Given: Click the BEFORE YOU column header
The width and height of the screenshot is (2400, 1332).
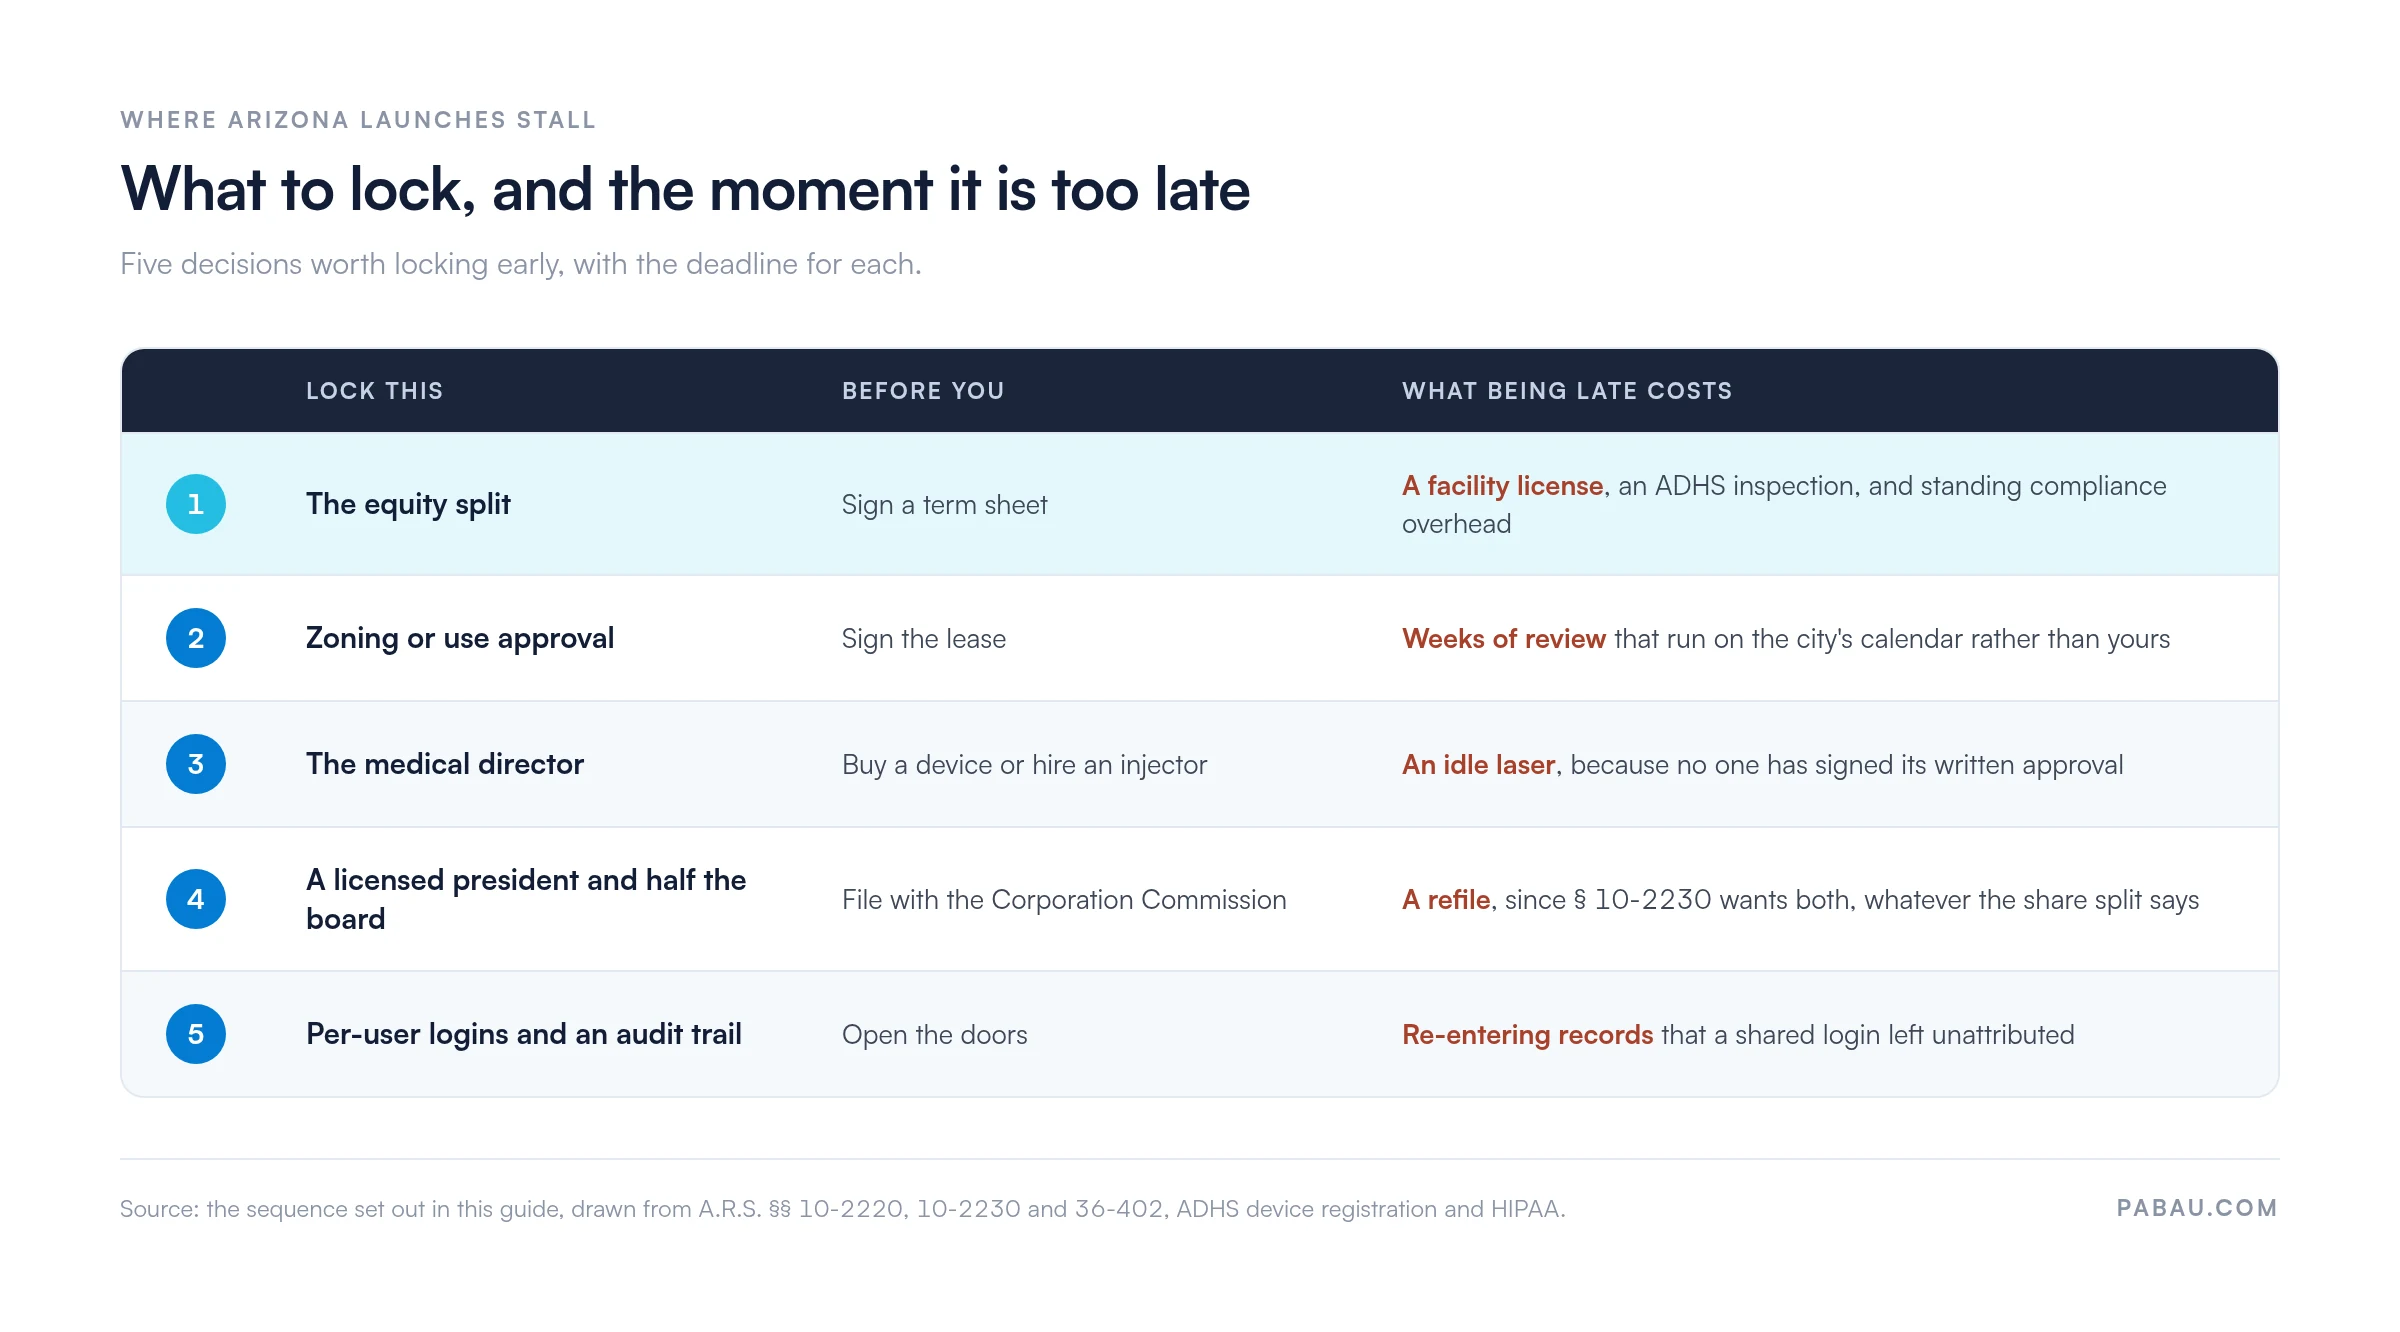Looking at the screenshot, I should tap(923, 391).
